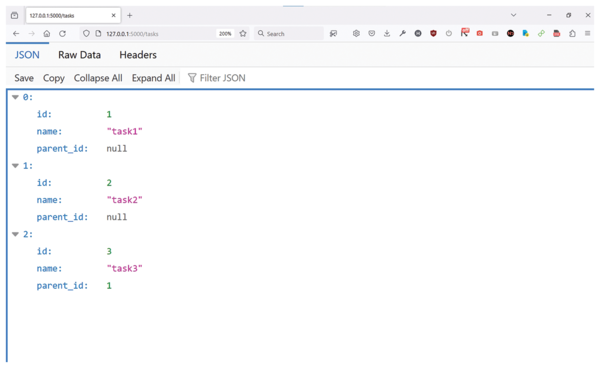Reload the page with the refresh icon

62,34
